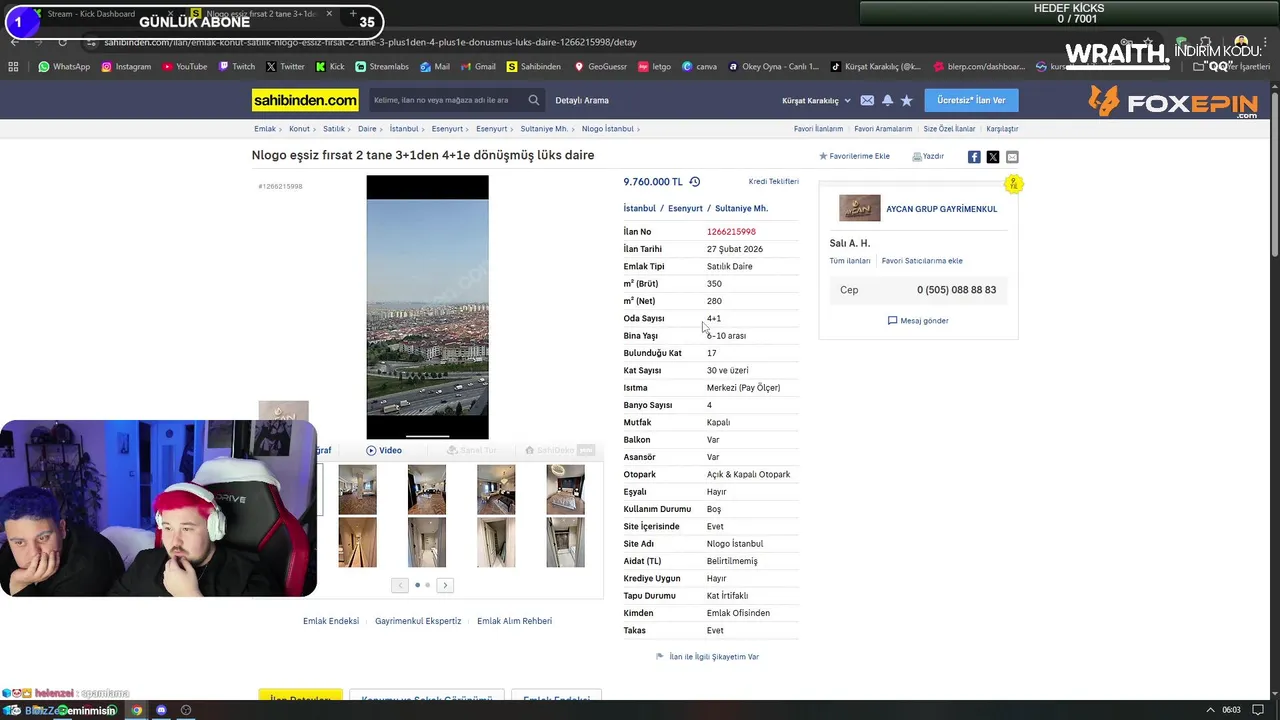
Task: Click Favori Satıcılarıma ekle
Action: point(922,261)
